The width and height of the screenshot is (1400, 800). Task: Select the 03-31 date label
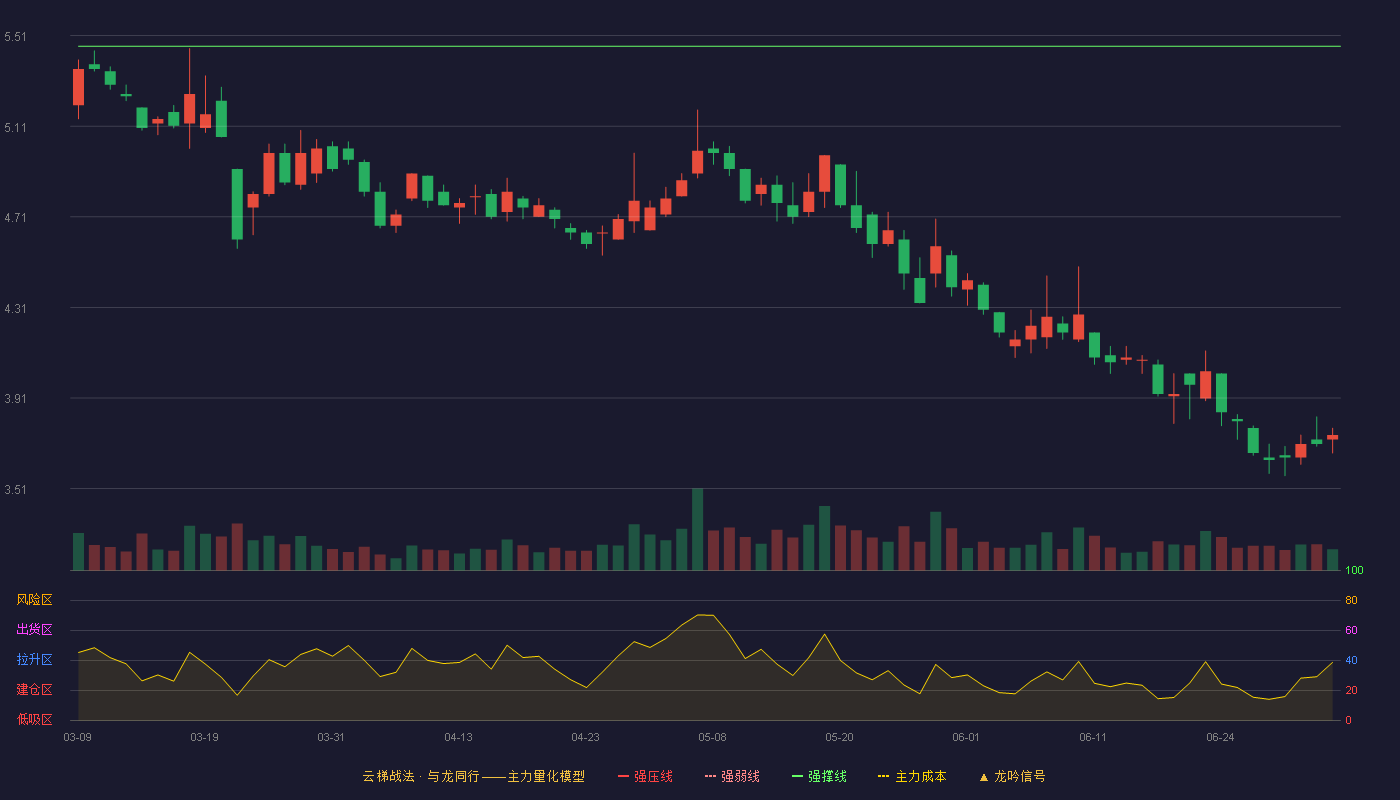[x=331, y=737]
